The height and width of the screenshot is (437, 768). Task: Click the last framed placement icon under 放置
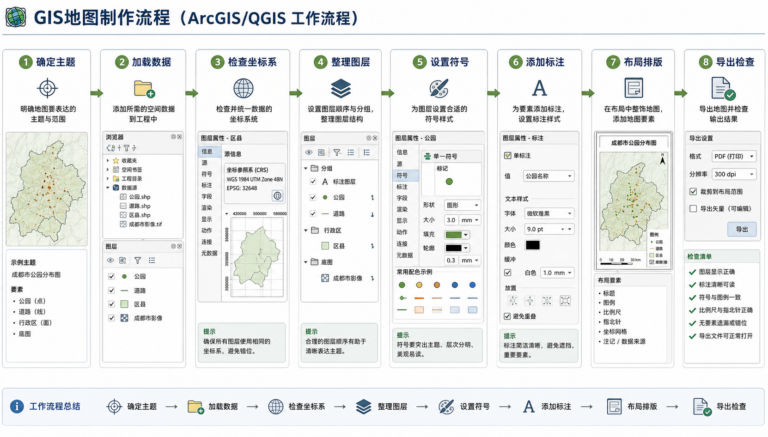(565, 301)
